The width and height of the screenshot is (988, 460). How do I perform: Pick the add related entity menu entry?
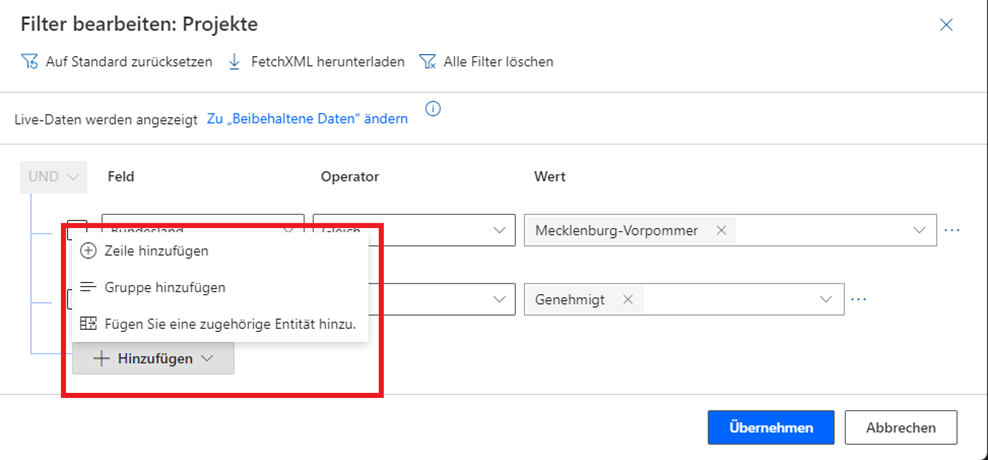click(230, 323)
